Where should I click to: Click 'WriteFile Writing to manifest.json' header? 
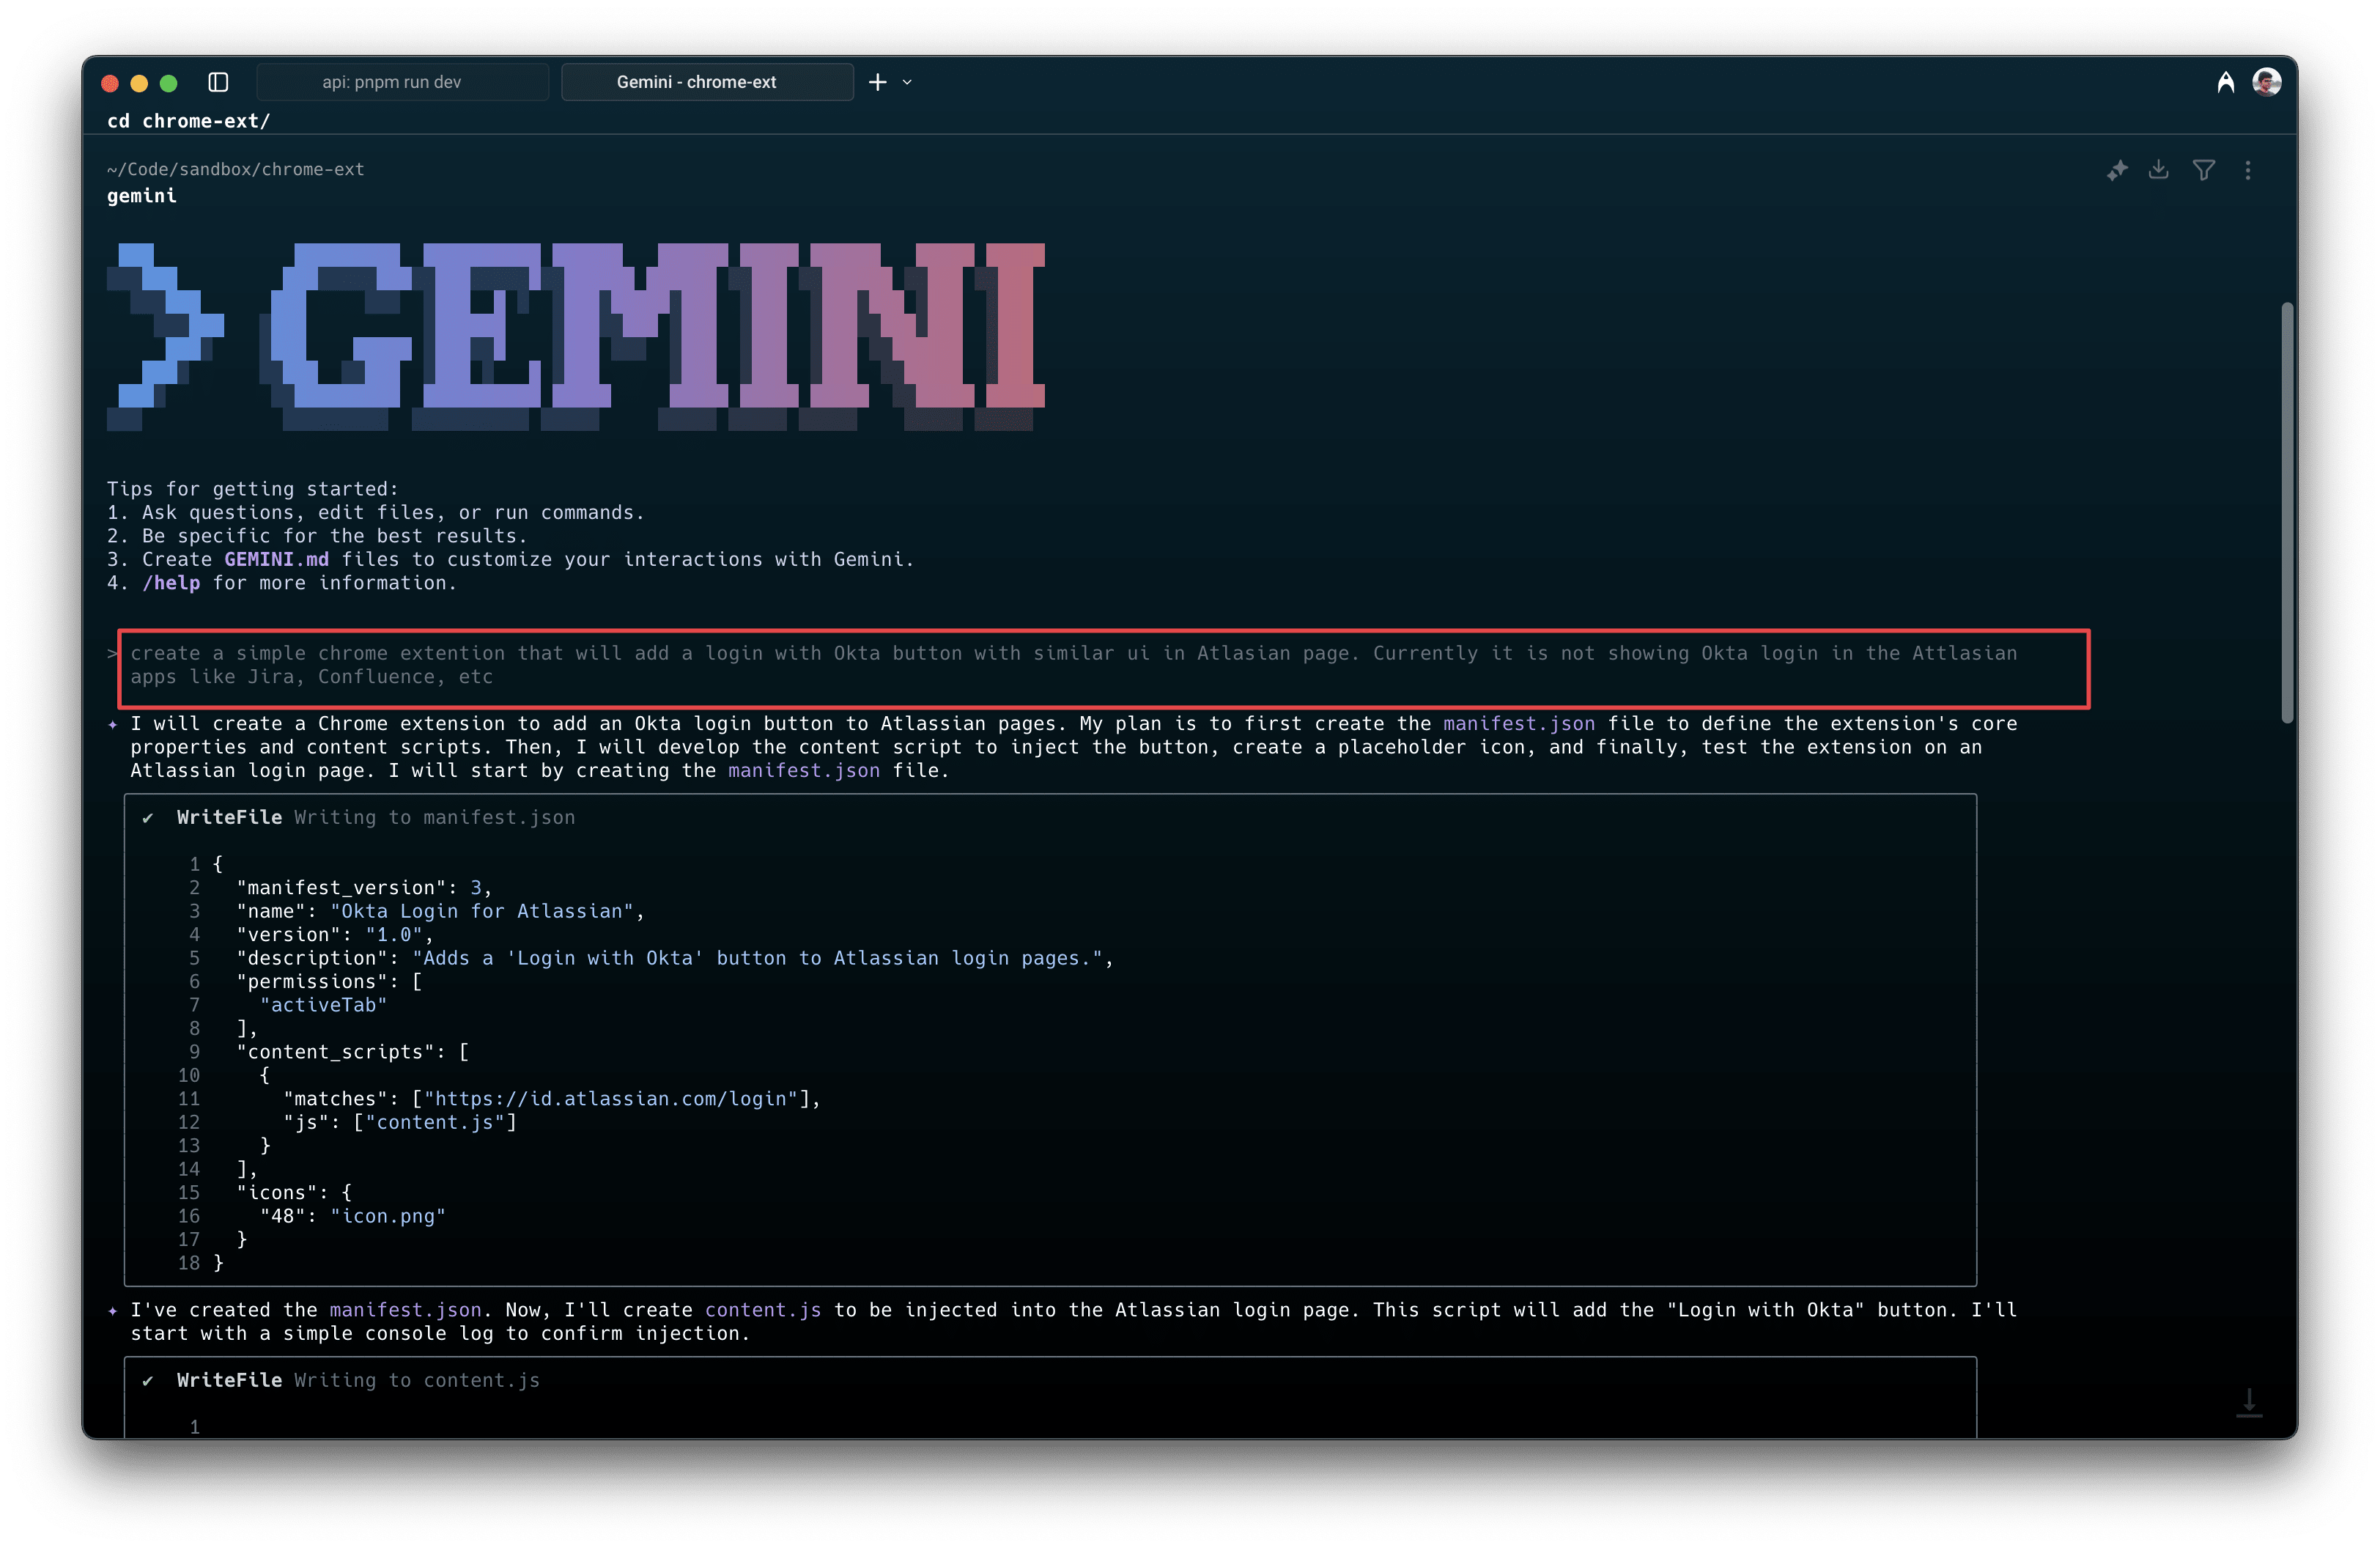376,817
